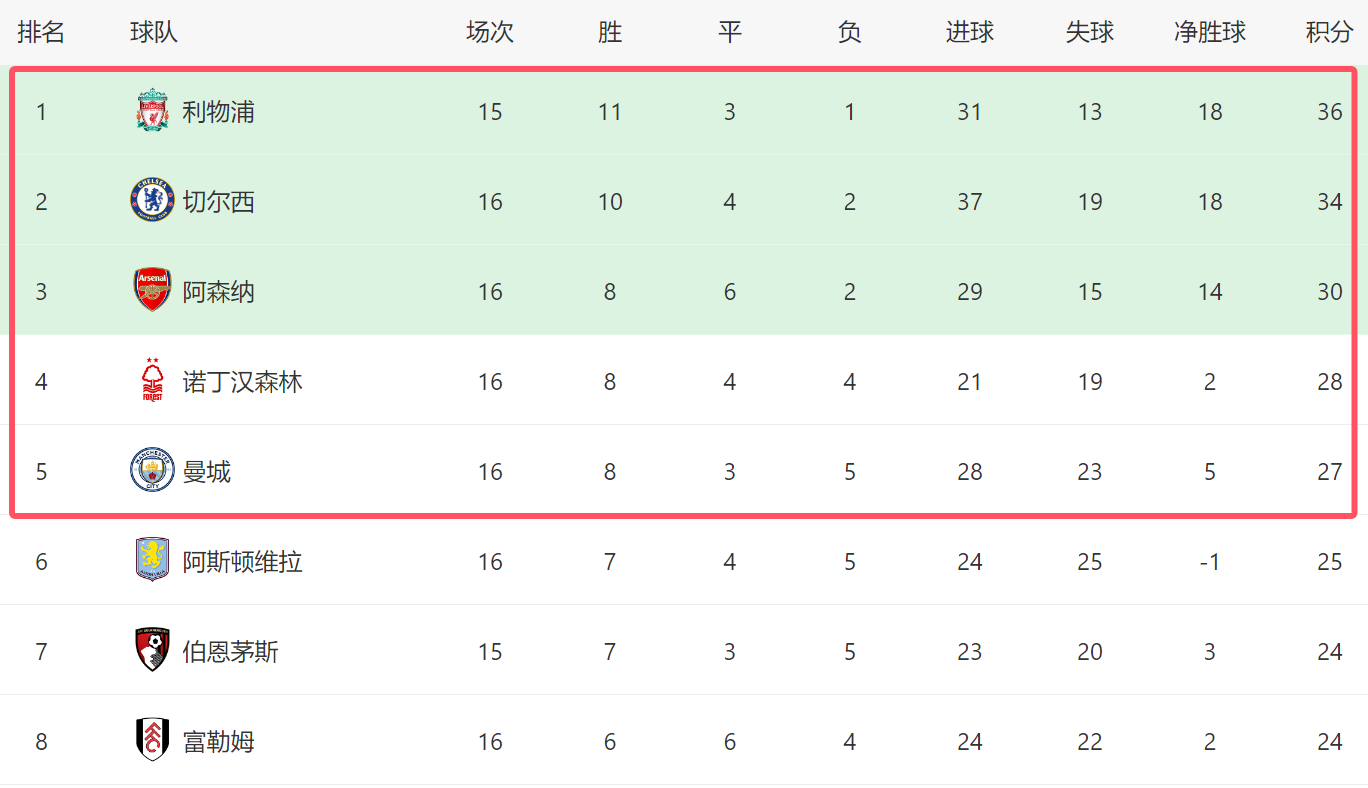
Task: Click the Manchester City crest icon
Action: click(152, 471)
